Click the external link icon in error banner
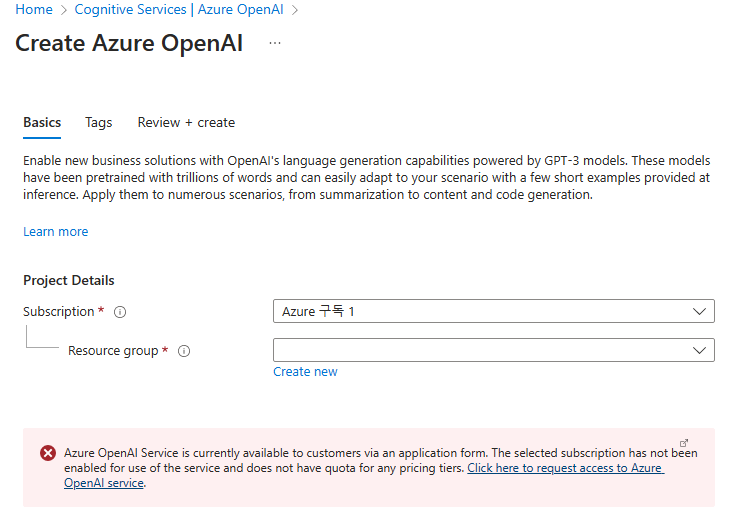Image resolution: width=742 pixels, height=518 pixels. click(x=684, y=443)
